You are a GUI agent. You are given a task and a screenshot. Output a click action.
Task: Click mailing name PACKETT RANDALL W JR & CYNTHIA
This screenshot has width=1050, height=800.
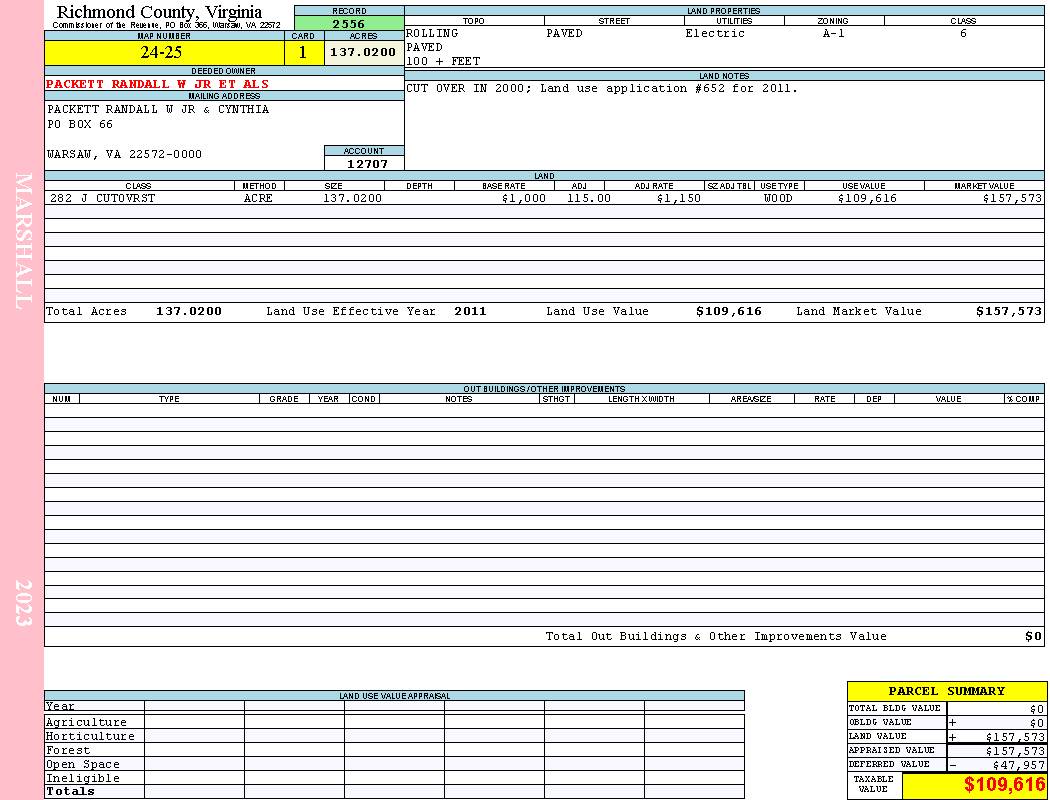point(158,109)
